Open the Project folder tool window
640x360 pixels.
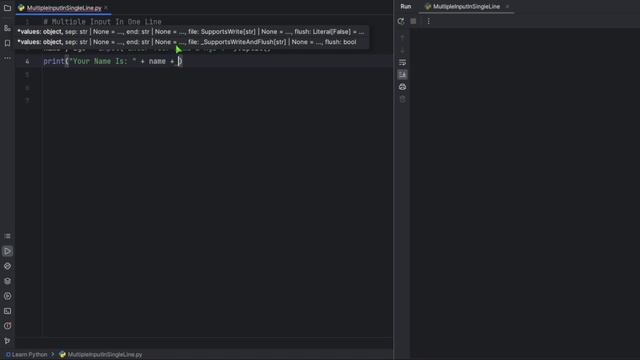(x=7, y=8)
